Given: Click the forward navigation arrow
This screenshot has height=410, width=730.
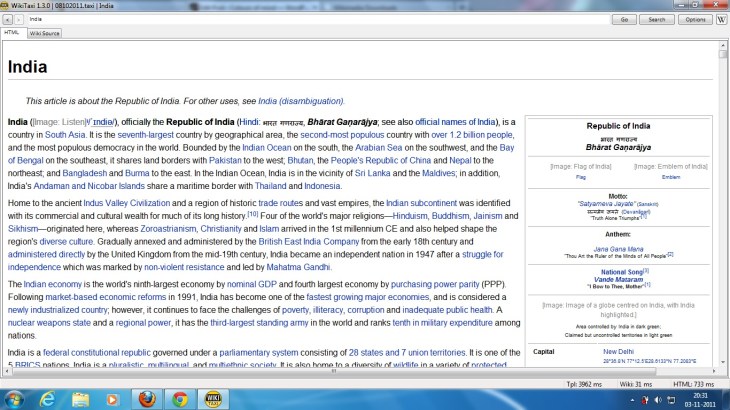Looking at the screenshot, I should pos(20,19).
